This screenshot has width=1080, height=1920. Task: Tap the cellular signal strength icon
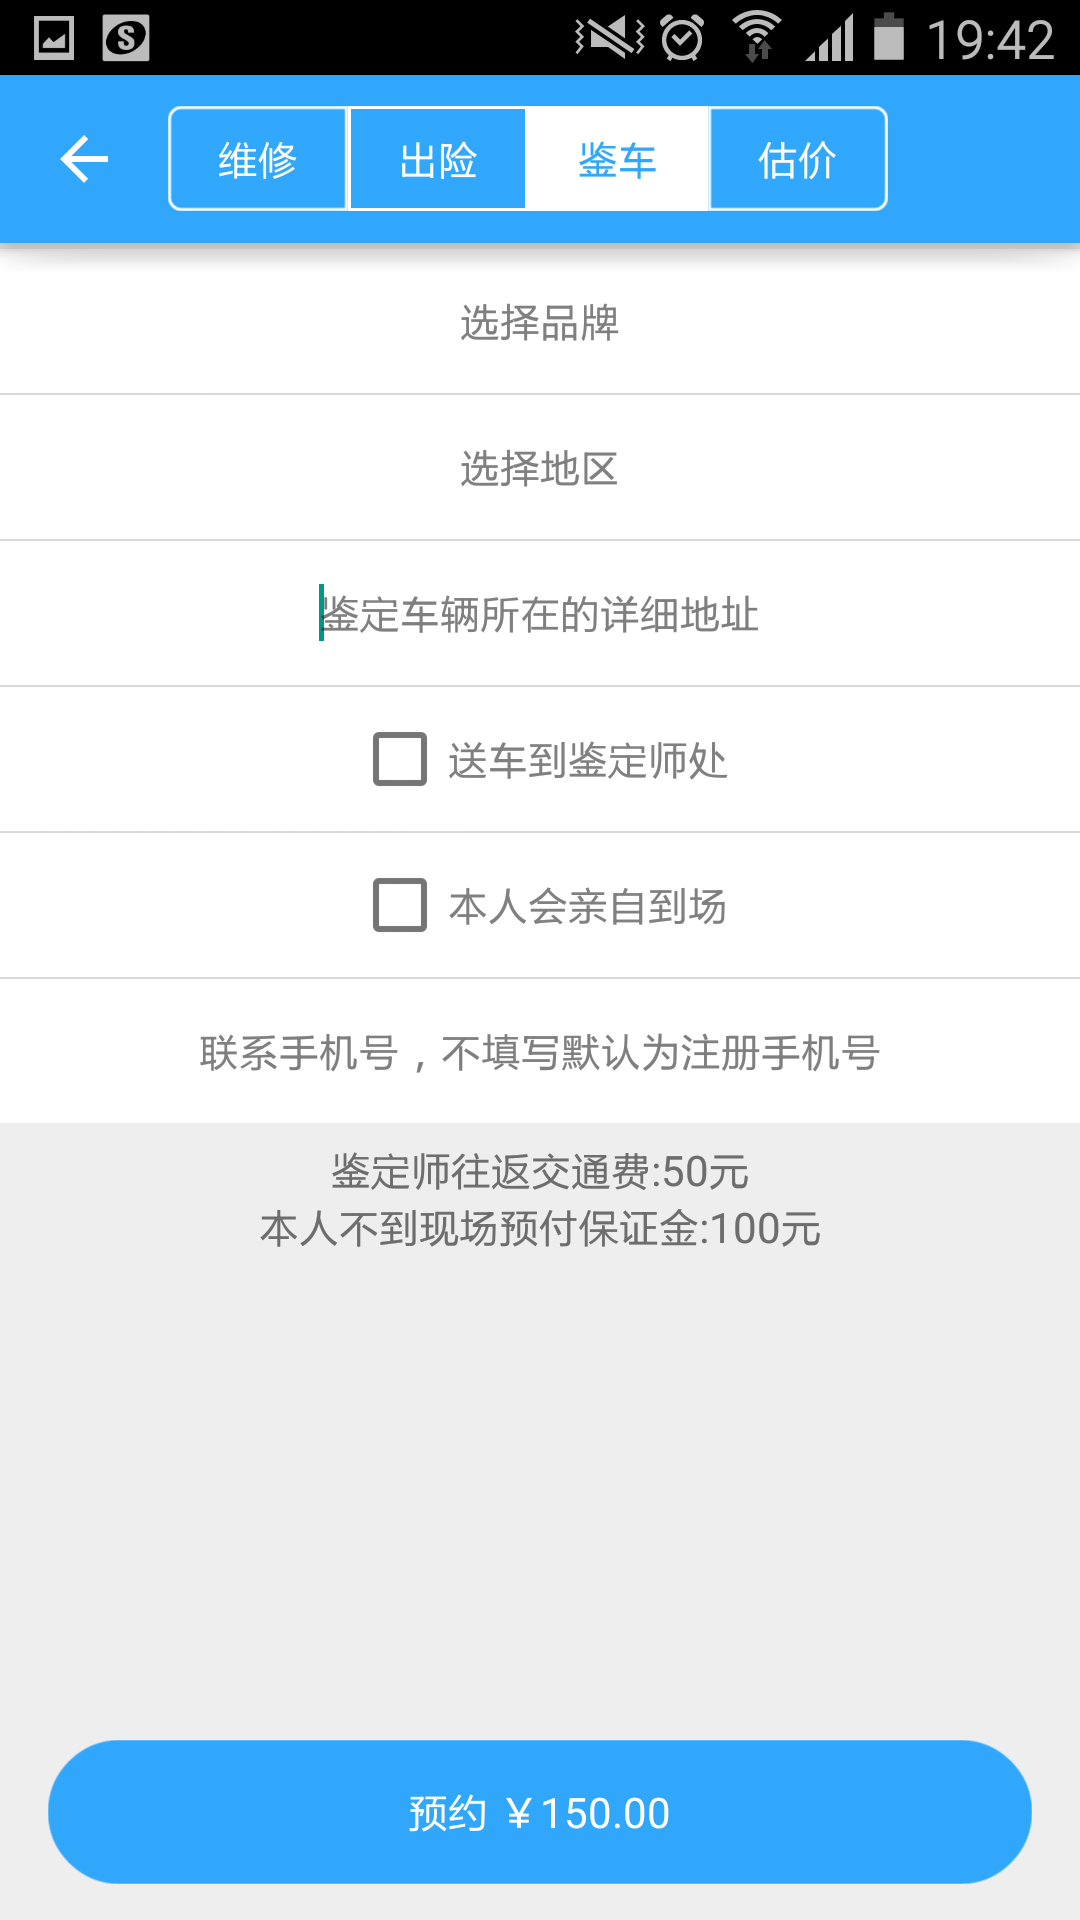(830, 38)
